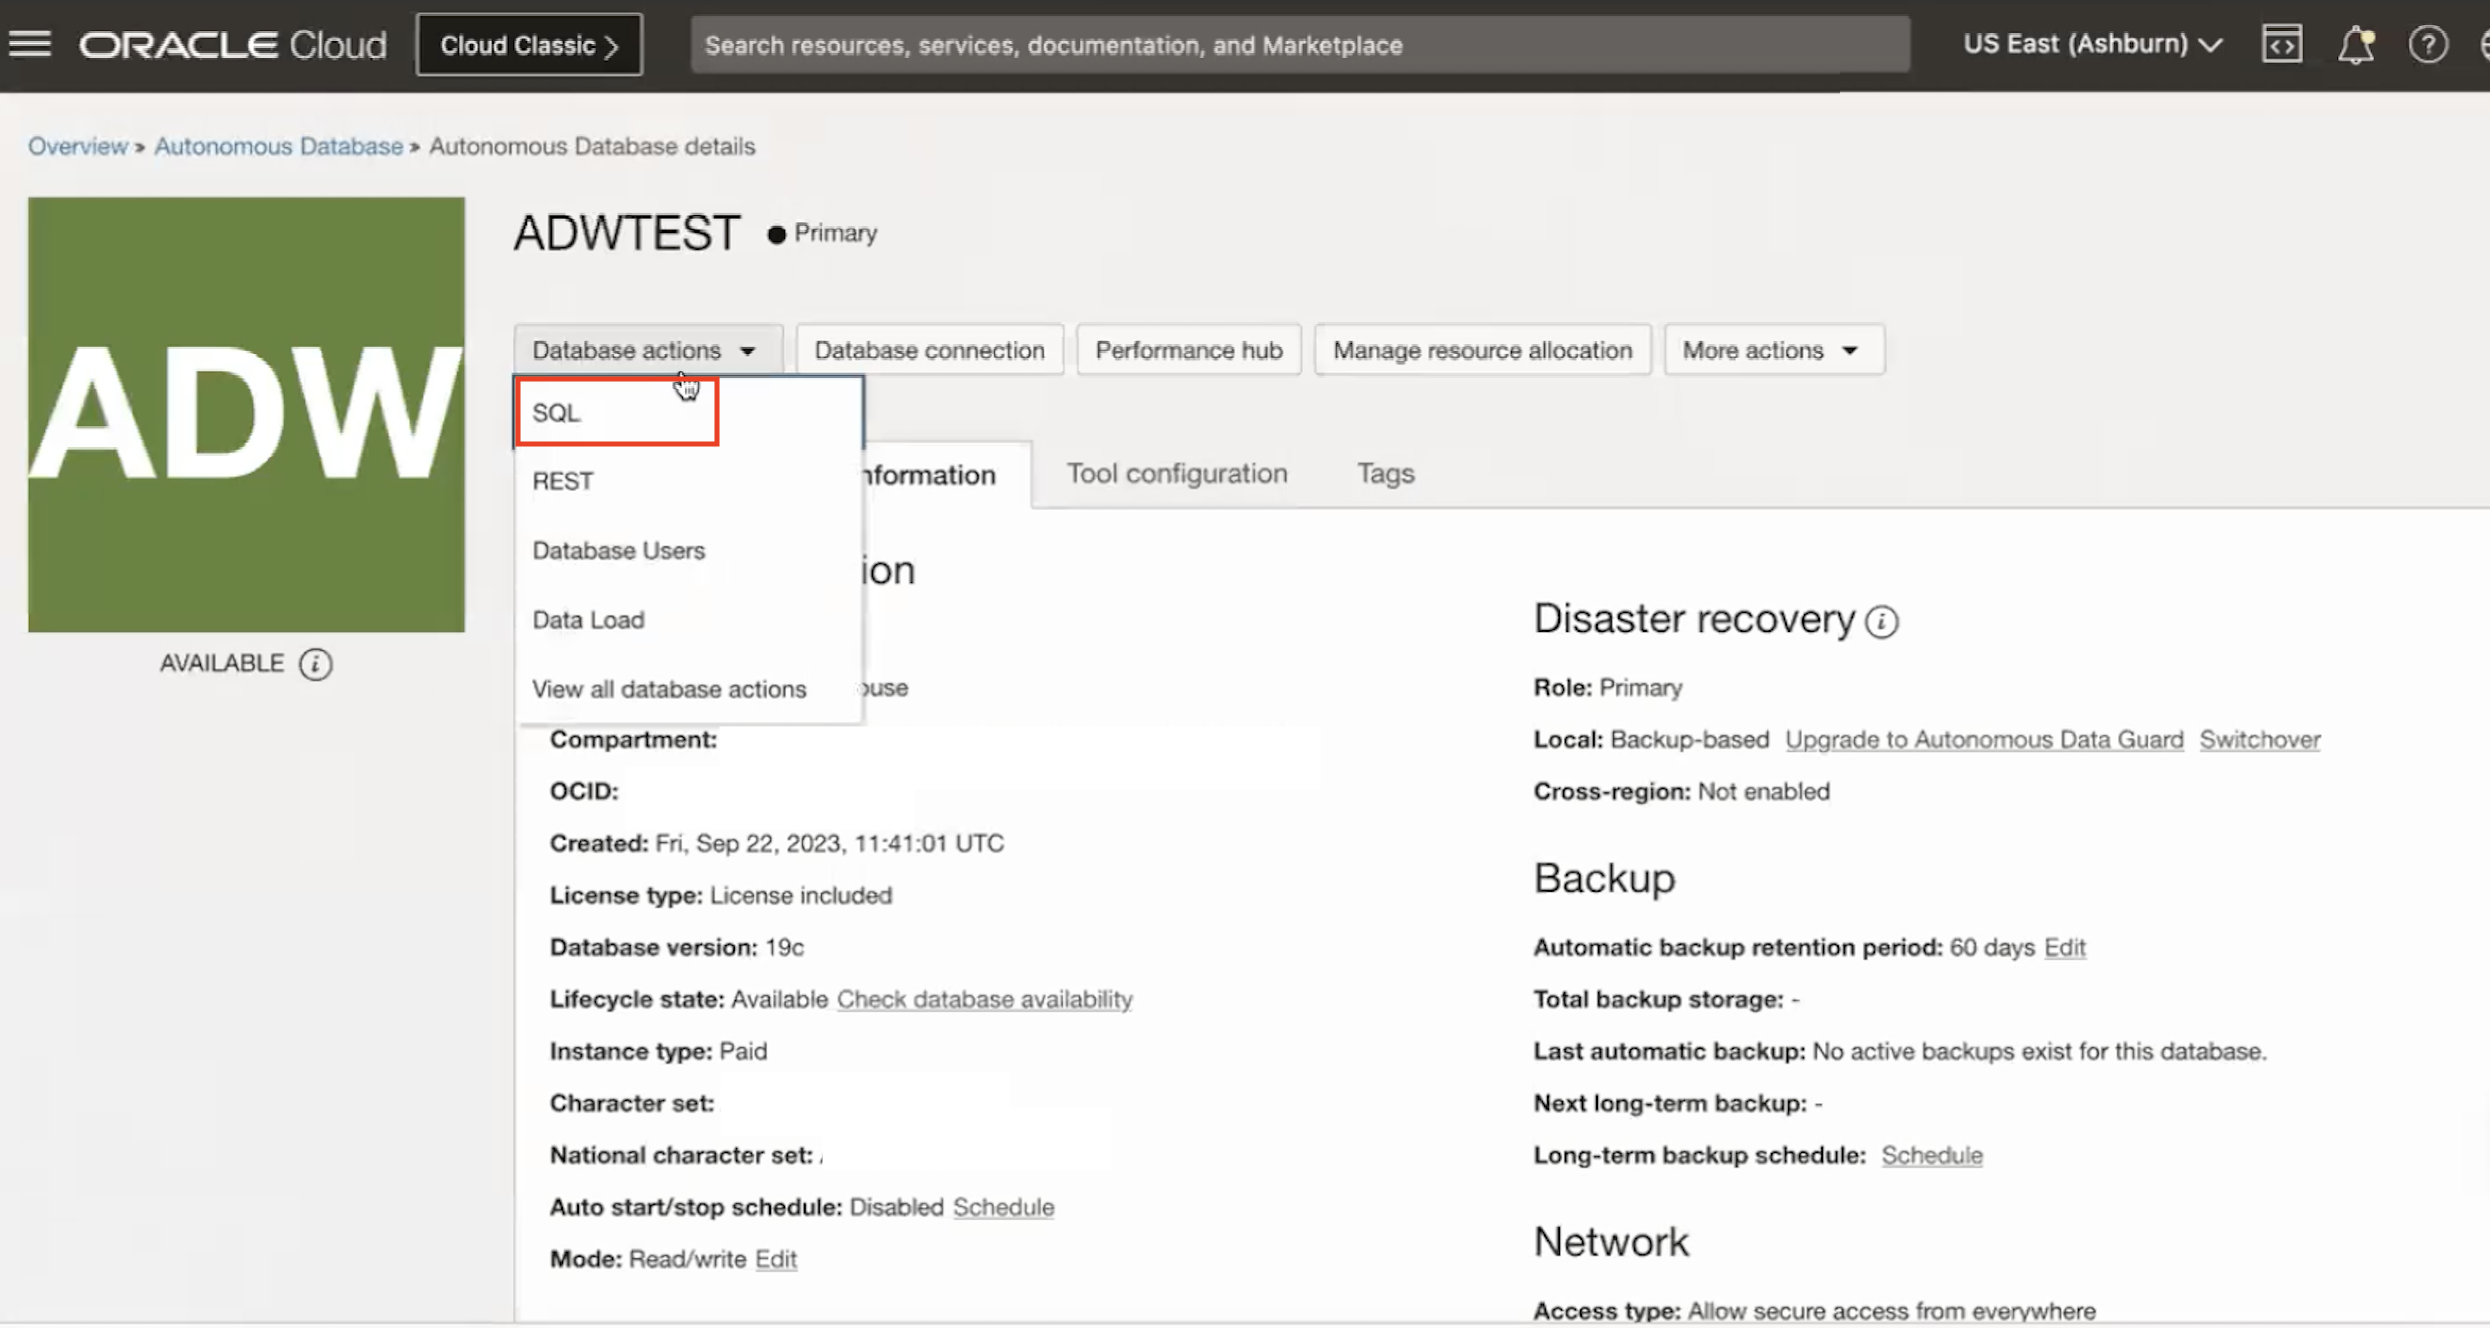The image size is (2490, 1328).
Task: Choose Database Users menu entry
Action: point(618,551)
